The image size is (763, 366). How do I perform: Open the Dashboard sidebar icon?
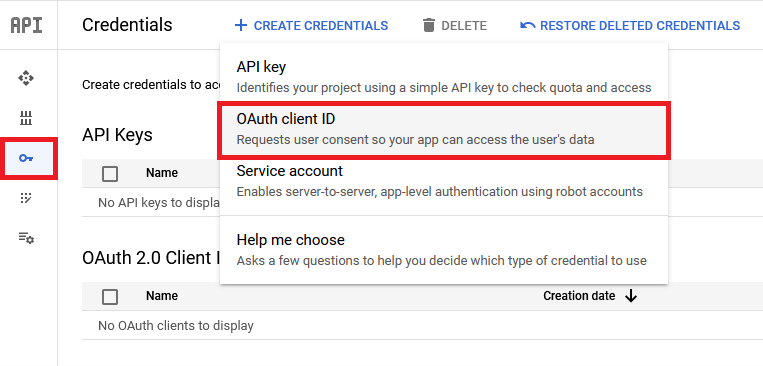[26, 78]
